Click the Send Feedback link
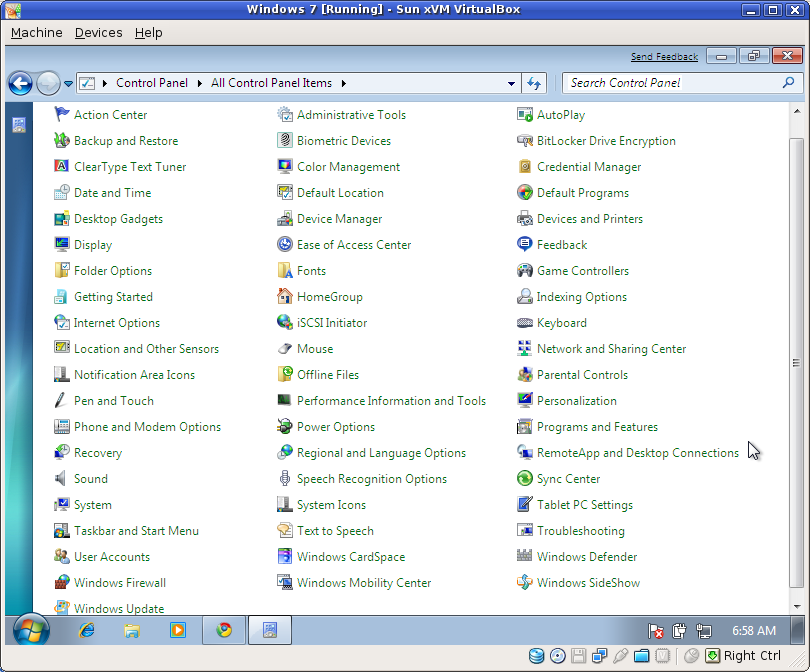This screenshot has width=810, height=672. coord(664,56)
